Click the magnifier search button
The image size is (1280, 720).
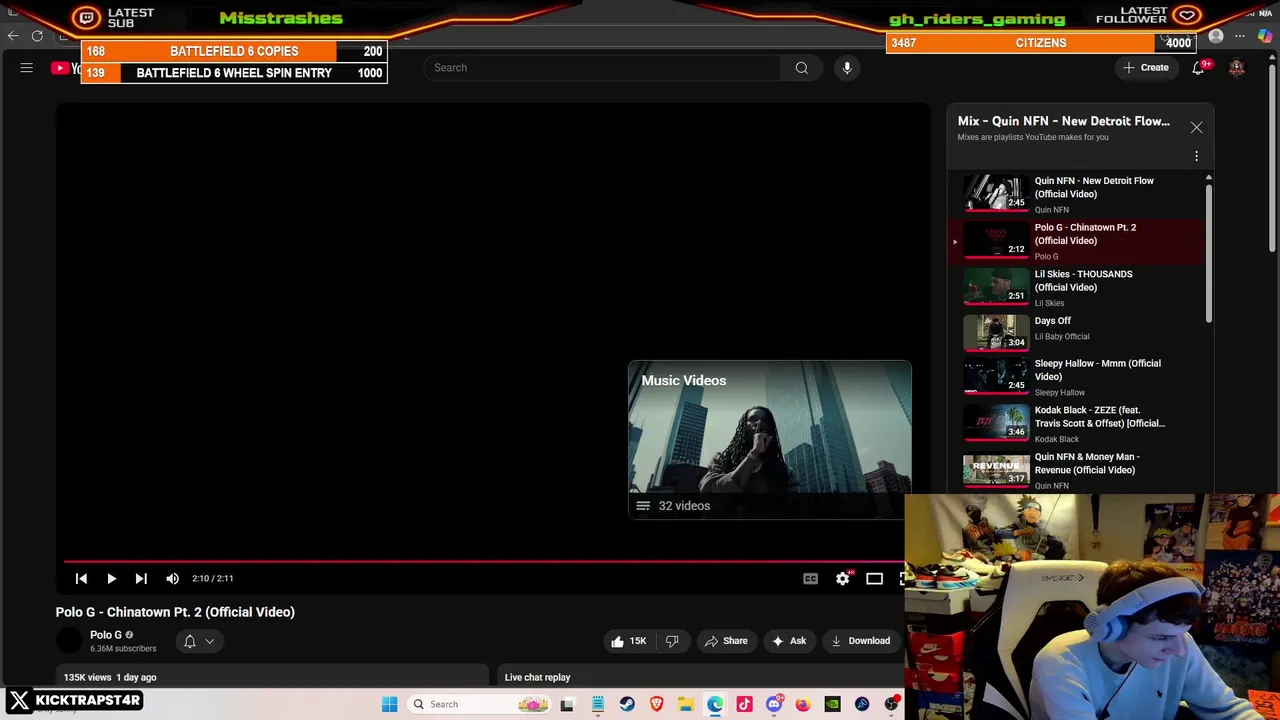[x=801, y=68]
